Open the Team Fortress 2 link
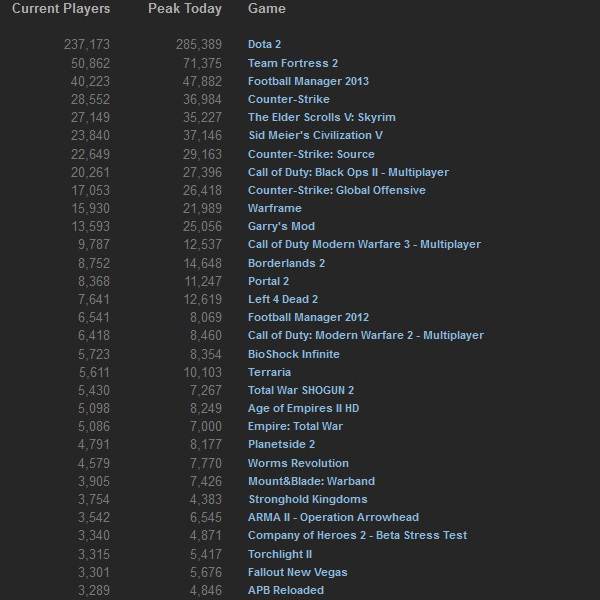Viewport: 600px width, 600px height. [x=293, y=63]
